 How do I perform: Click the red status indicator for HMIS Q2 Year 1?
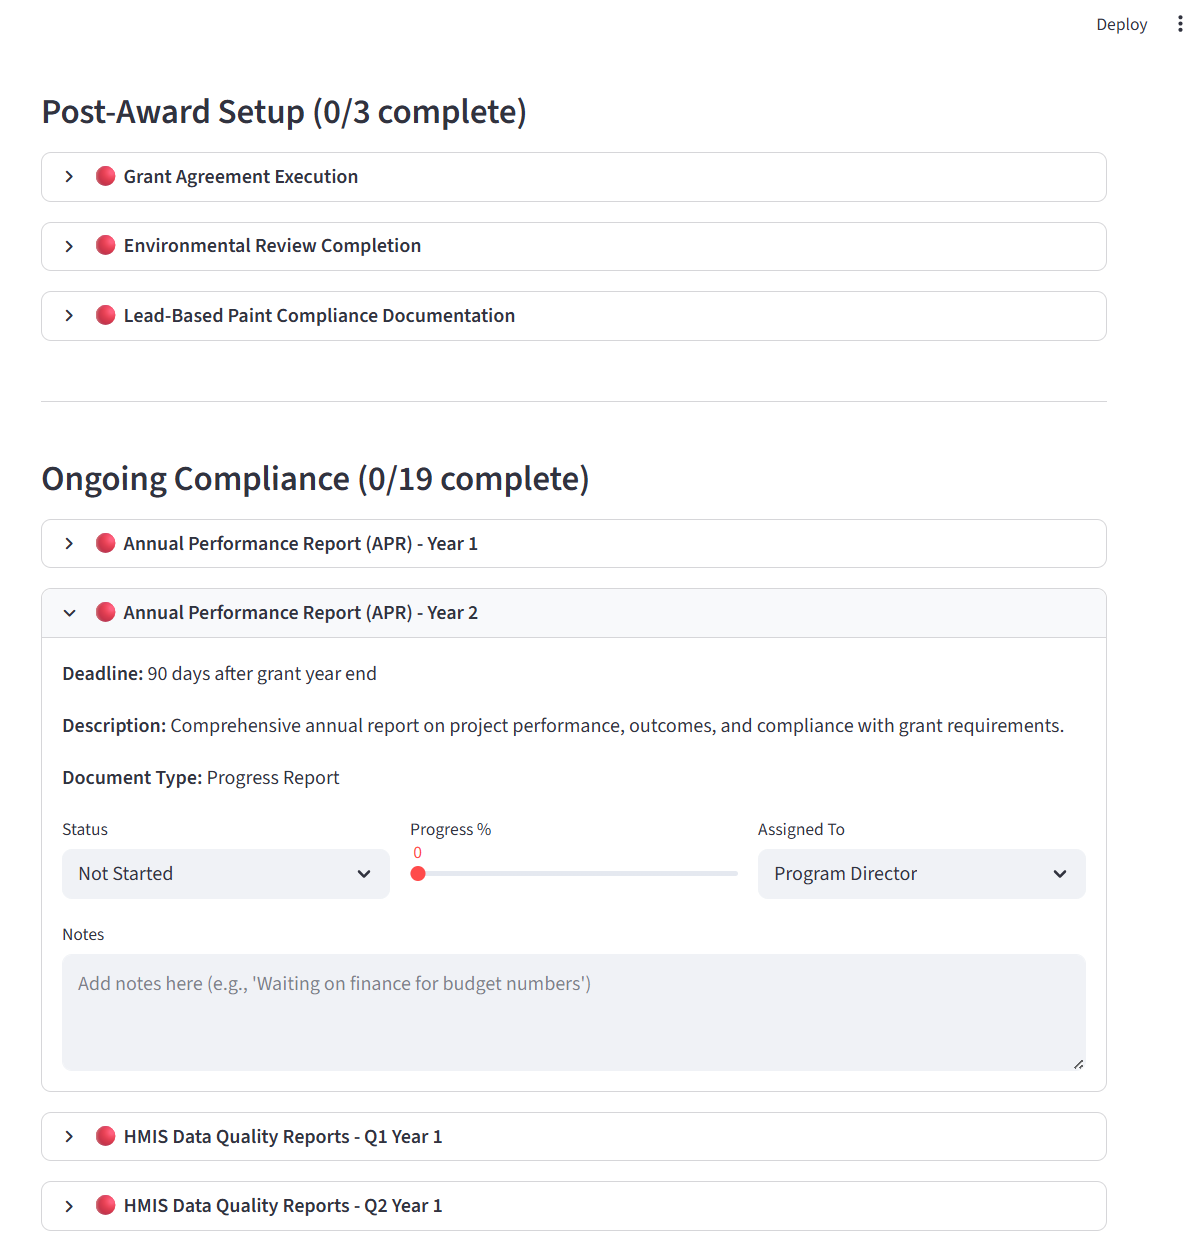point(105,1205)
